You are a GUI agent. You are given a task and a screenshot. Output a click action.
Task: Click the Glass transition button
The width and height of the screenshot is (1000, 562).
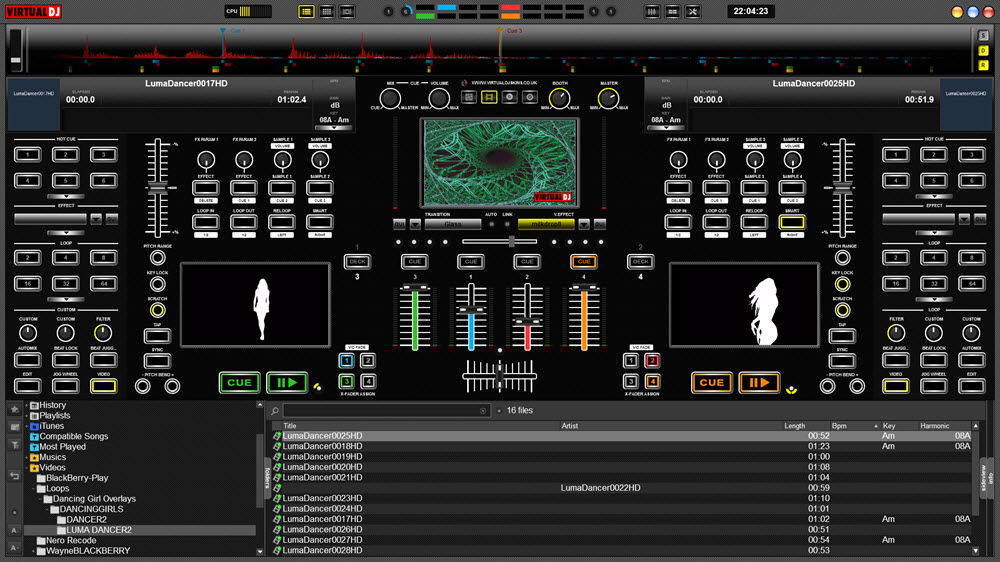click(453, 225)
